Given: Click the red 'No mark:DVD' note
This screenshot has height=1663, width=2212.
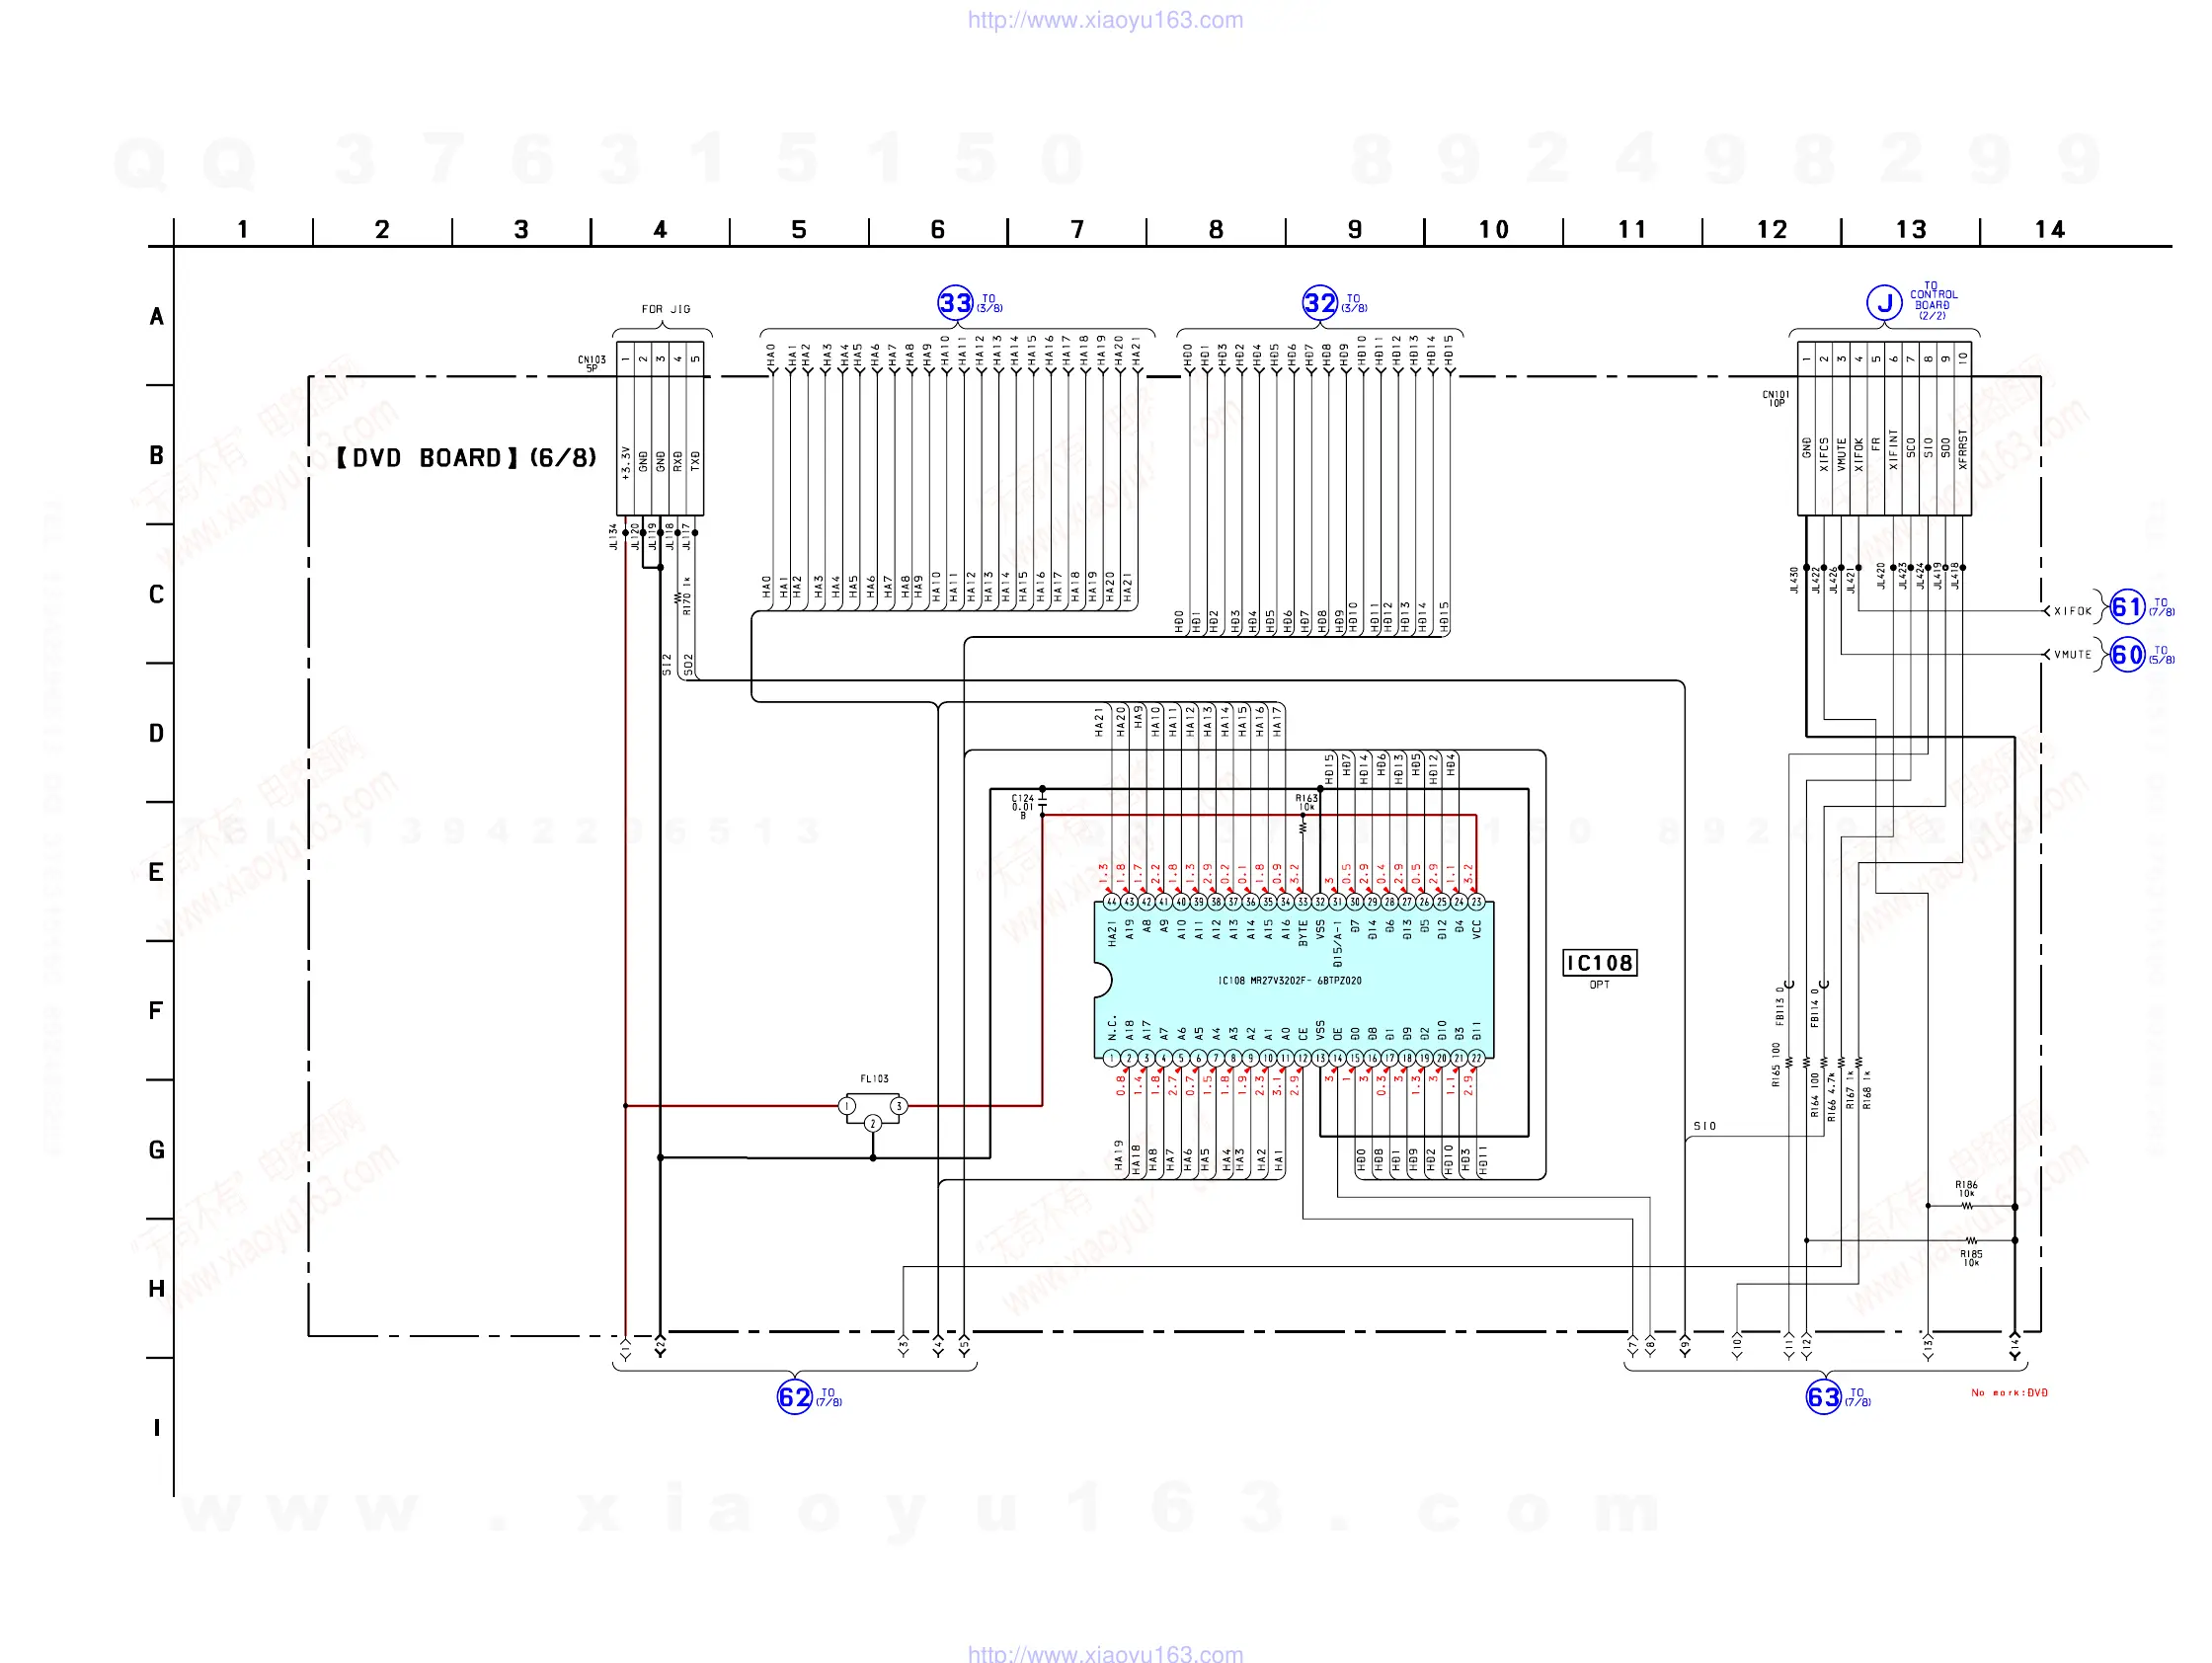Looking at the screenshot, I should coord(2009,1393).
